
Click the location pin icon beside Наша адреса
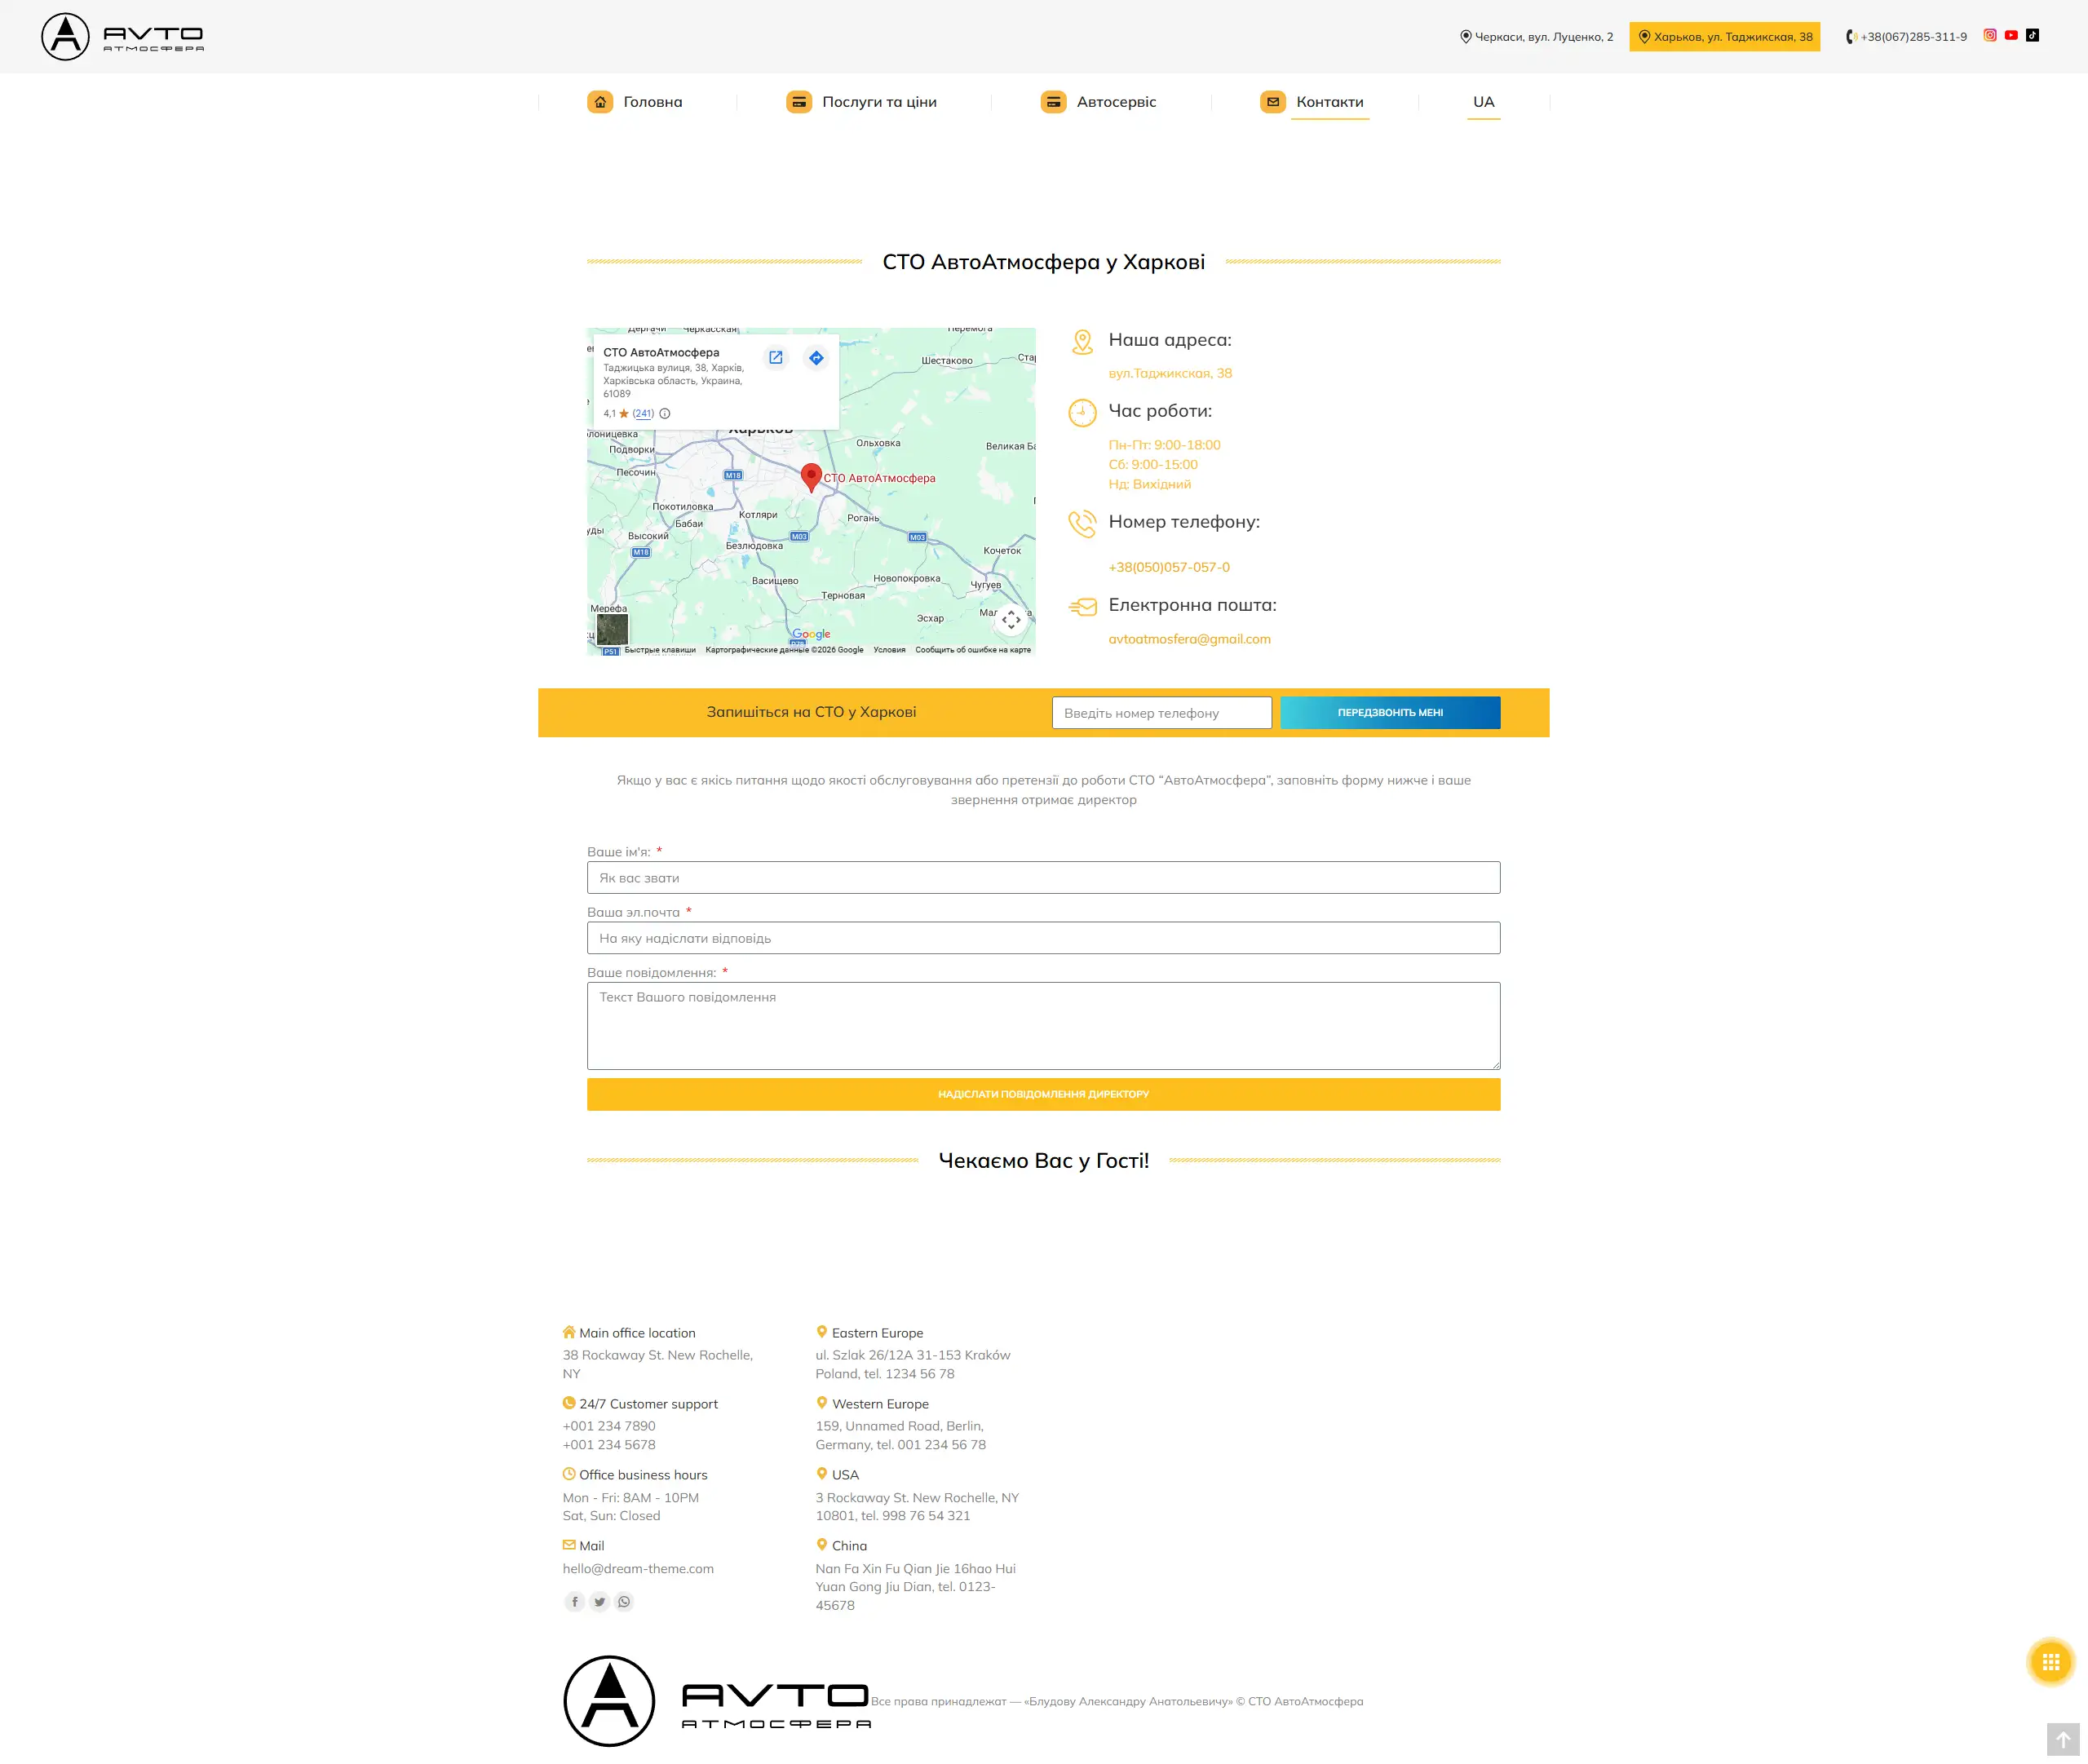tap(1082, 342)
